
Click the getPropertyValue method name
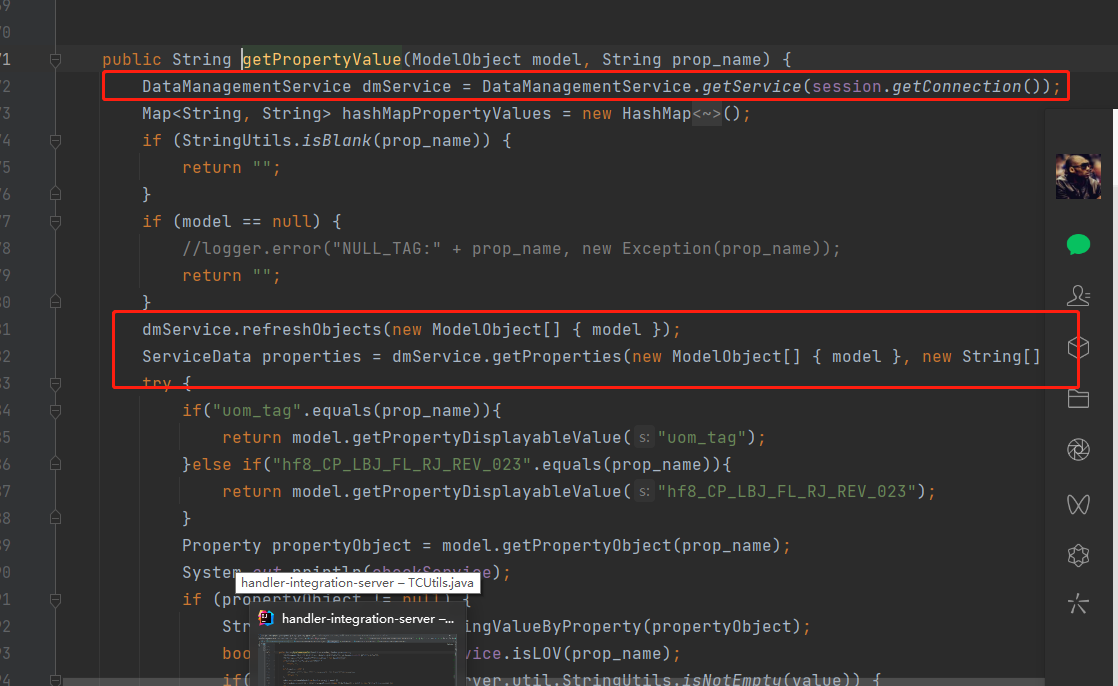click(x=322, y=60)
